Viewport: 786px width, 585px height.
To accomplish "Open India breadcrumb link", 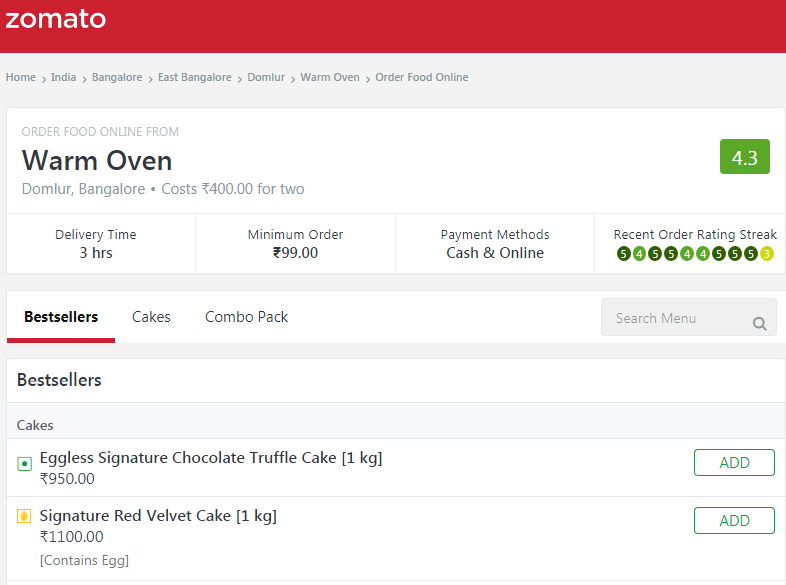I will (63, 77).
